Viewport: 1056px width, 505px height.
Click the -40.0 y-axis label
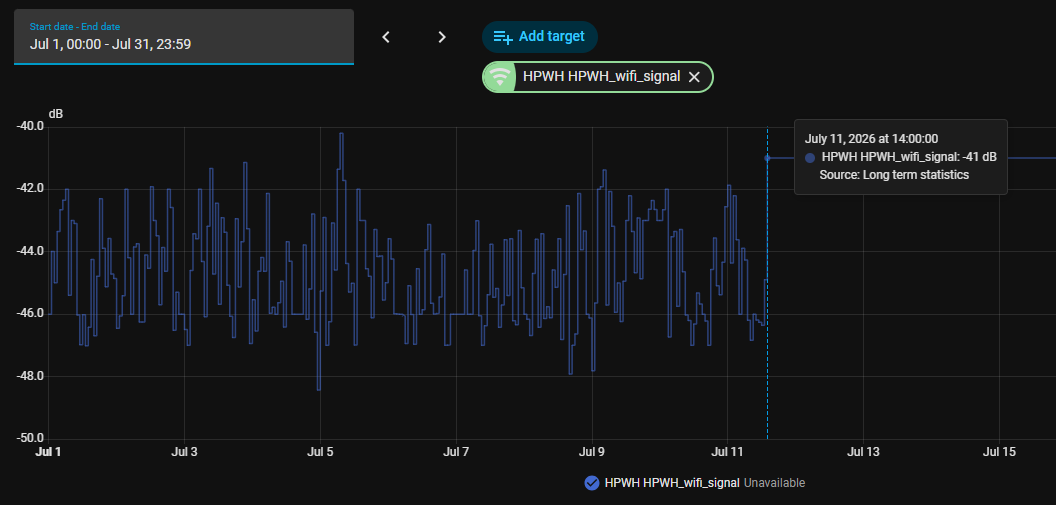click(x=30, y=126)
